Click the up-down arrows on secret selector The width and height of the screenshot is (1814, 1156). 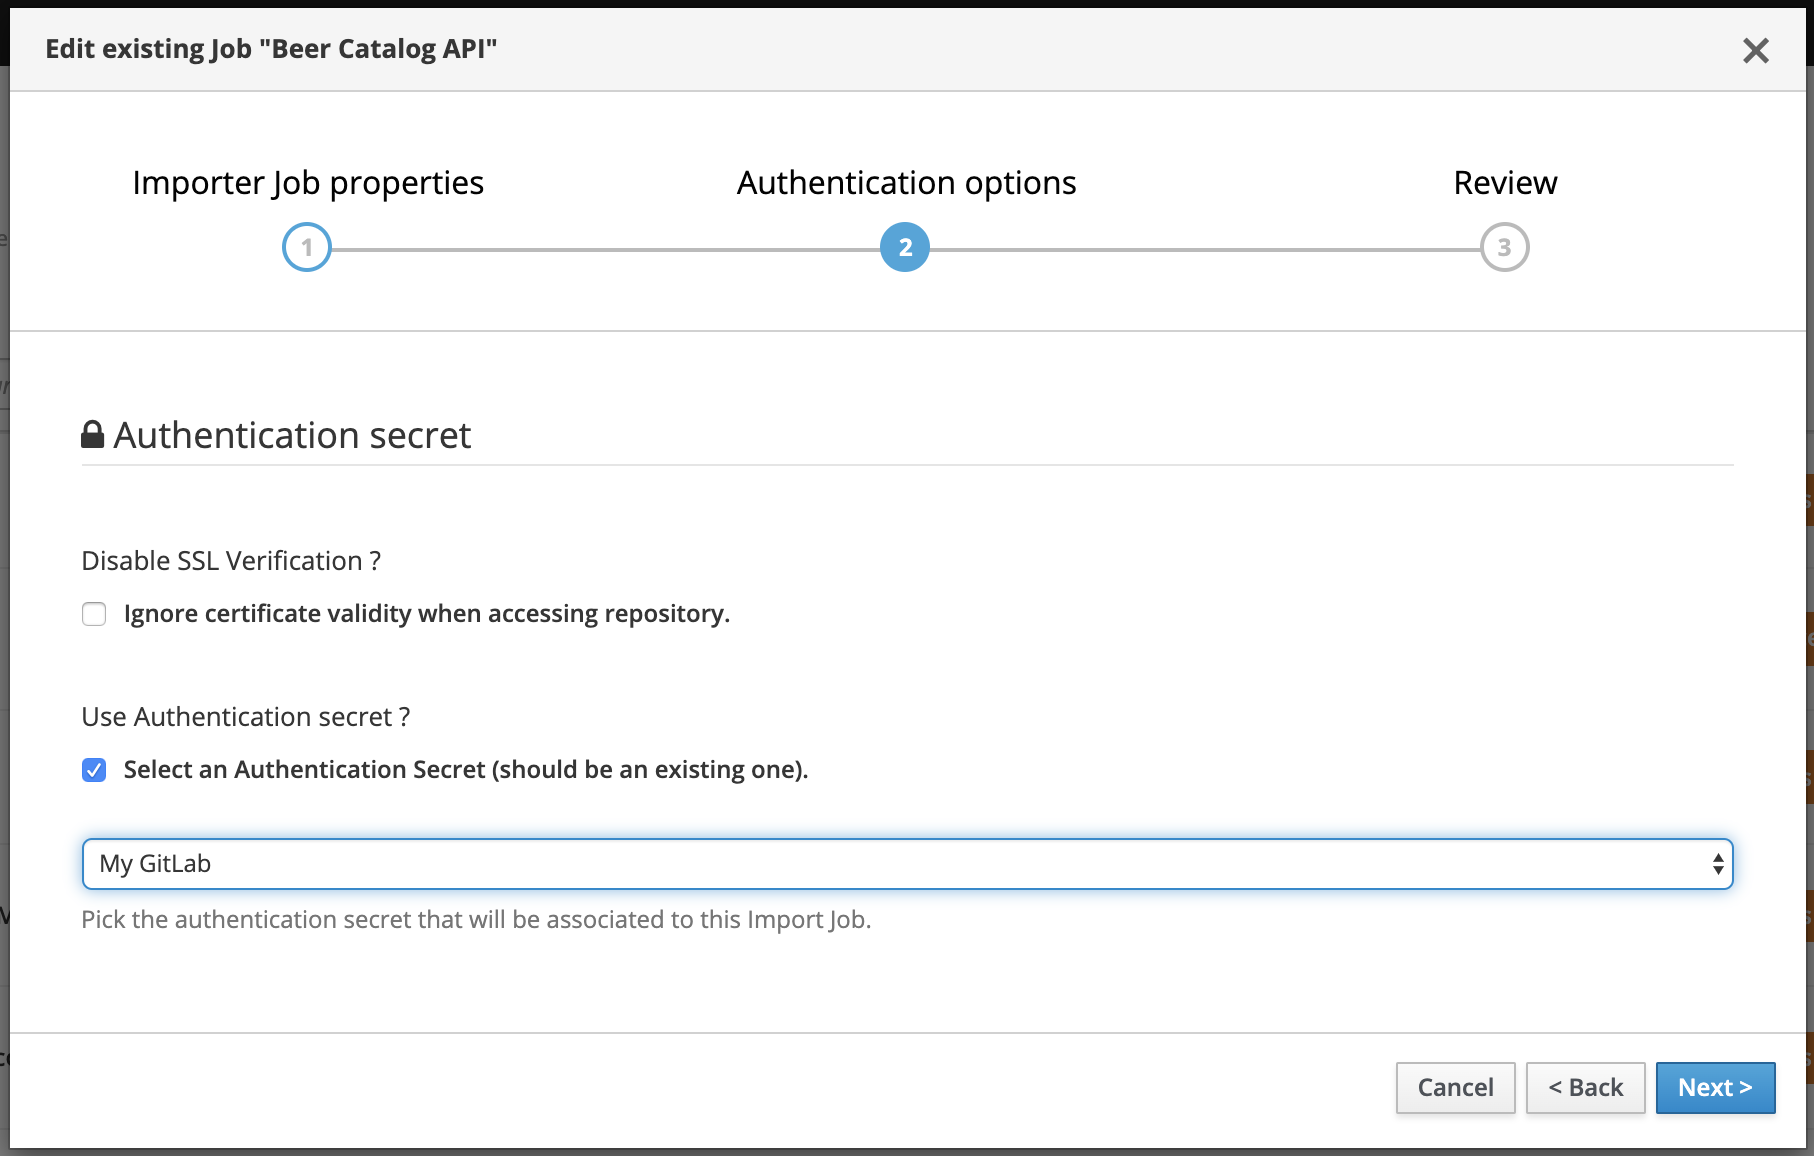pyautogui.click(x=1717, y=864)
